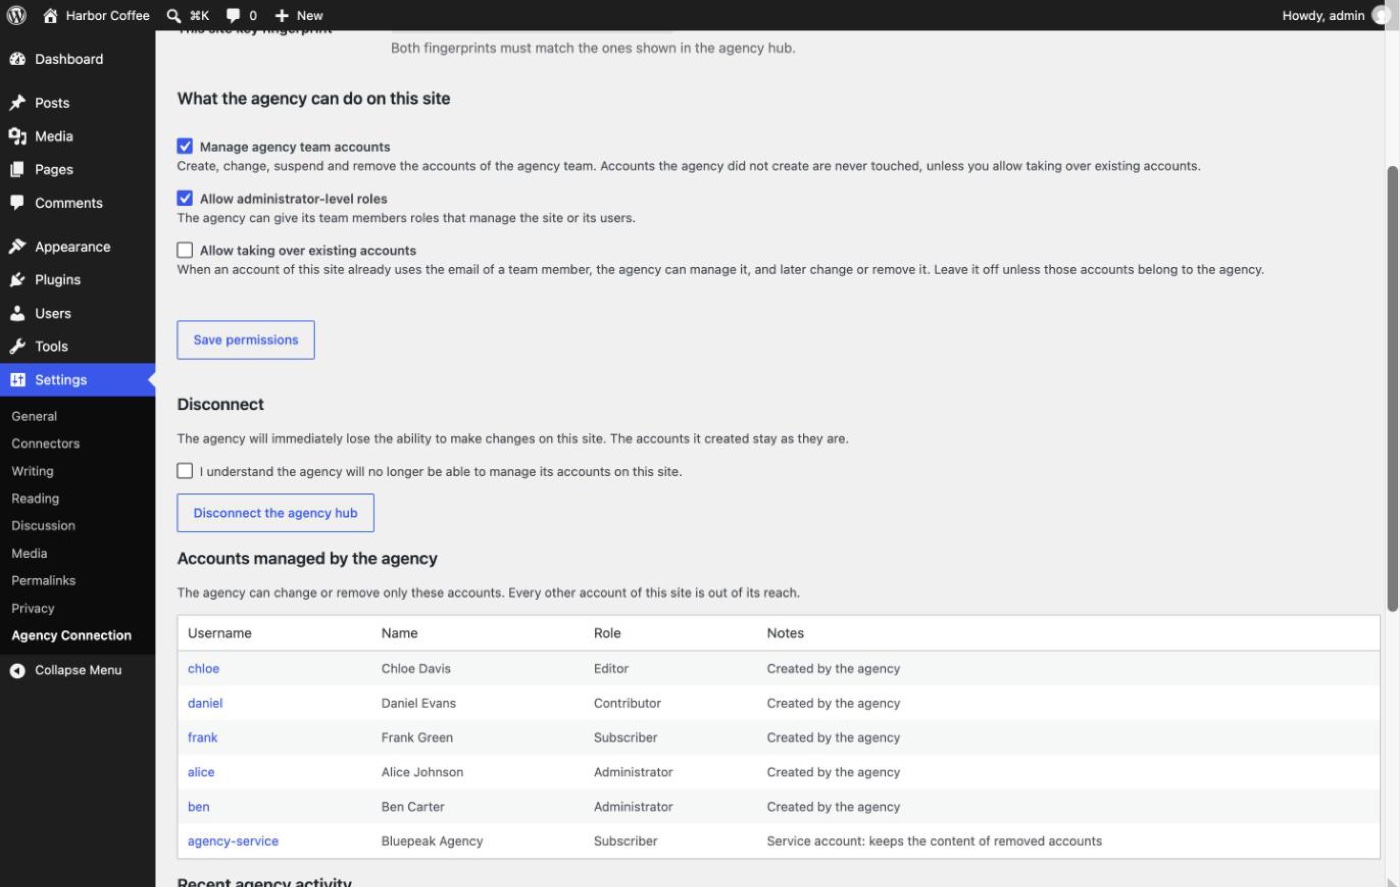The image size is (1400, 887).
Task: Click the Agency Connection submenu item
Action: [71, 635]
